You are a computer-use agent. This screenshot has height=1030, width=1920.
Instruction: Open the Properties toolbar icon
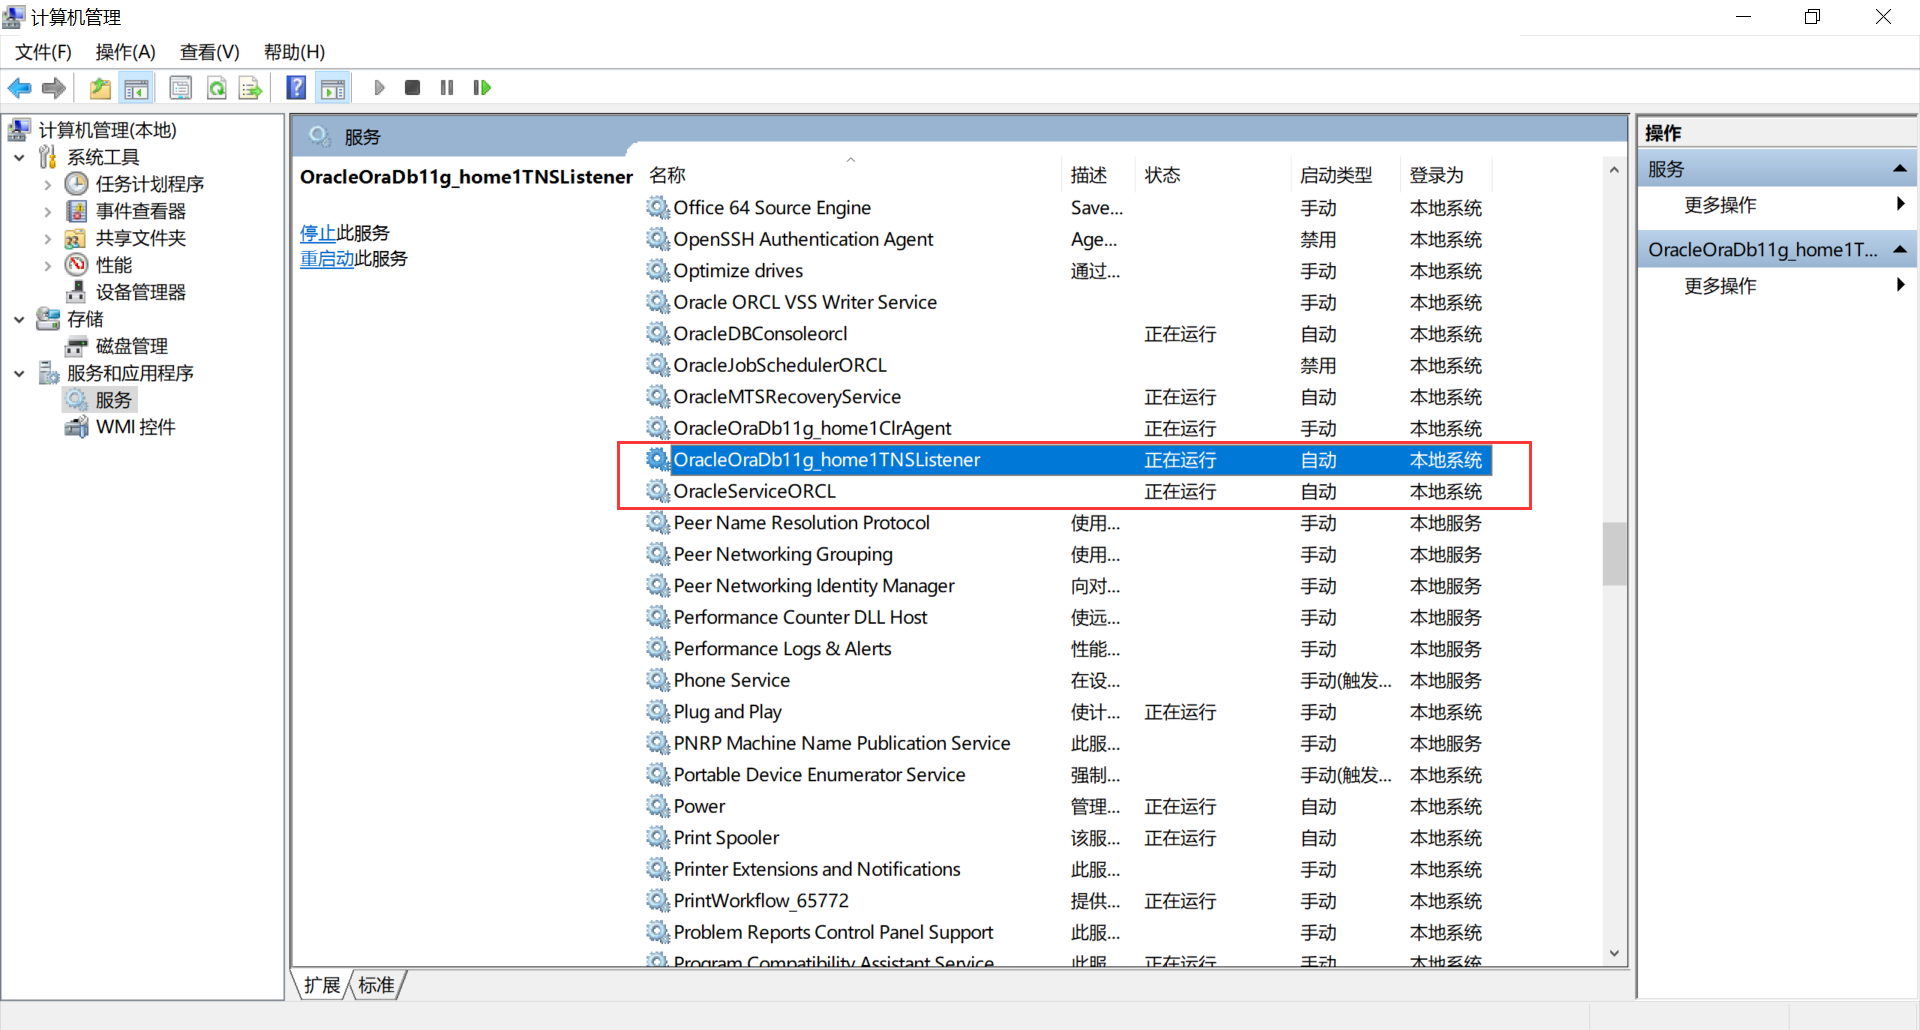pyautogui.click(x=181, y=88)
